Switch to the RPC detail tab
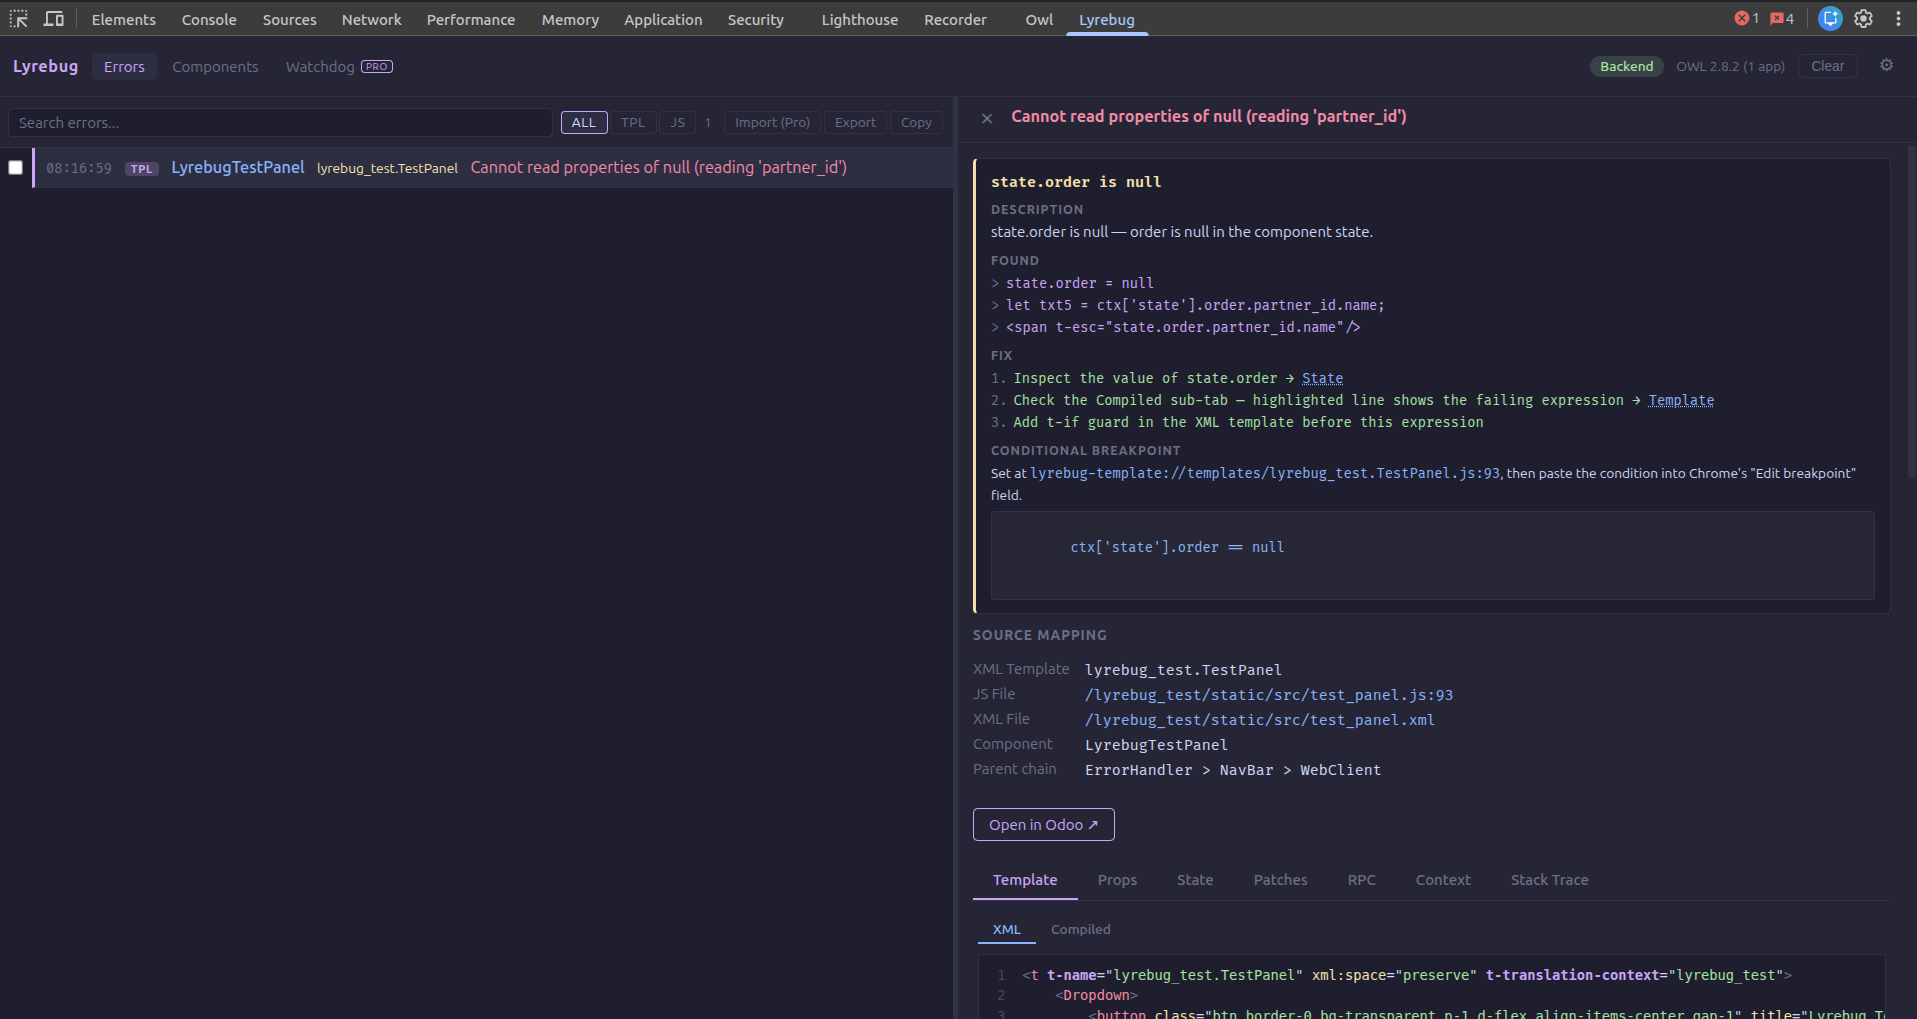This screenshot has width=1917, height=1019. click(1361, 880)
